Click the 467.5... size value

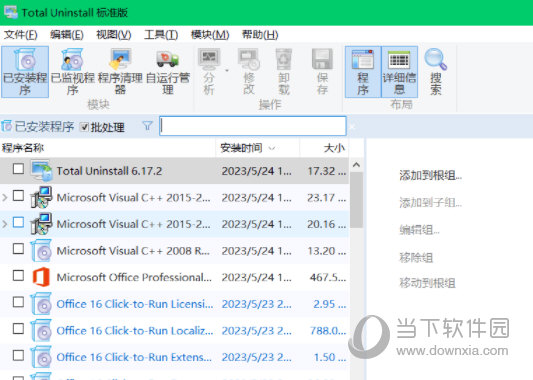pyautogui.click(x=328, y=277)
